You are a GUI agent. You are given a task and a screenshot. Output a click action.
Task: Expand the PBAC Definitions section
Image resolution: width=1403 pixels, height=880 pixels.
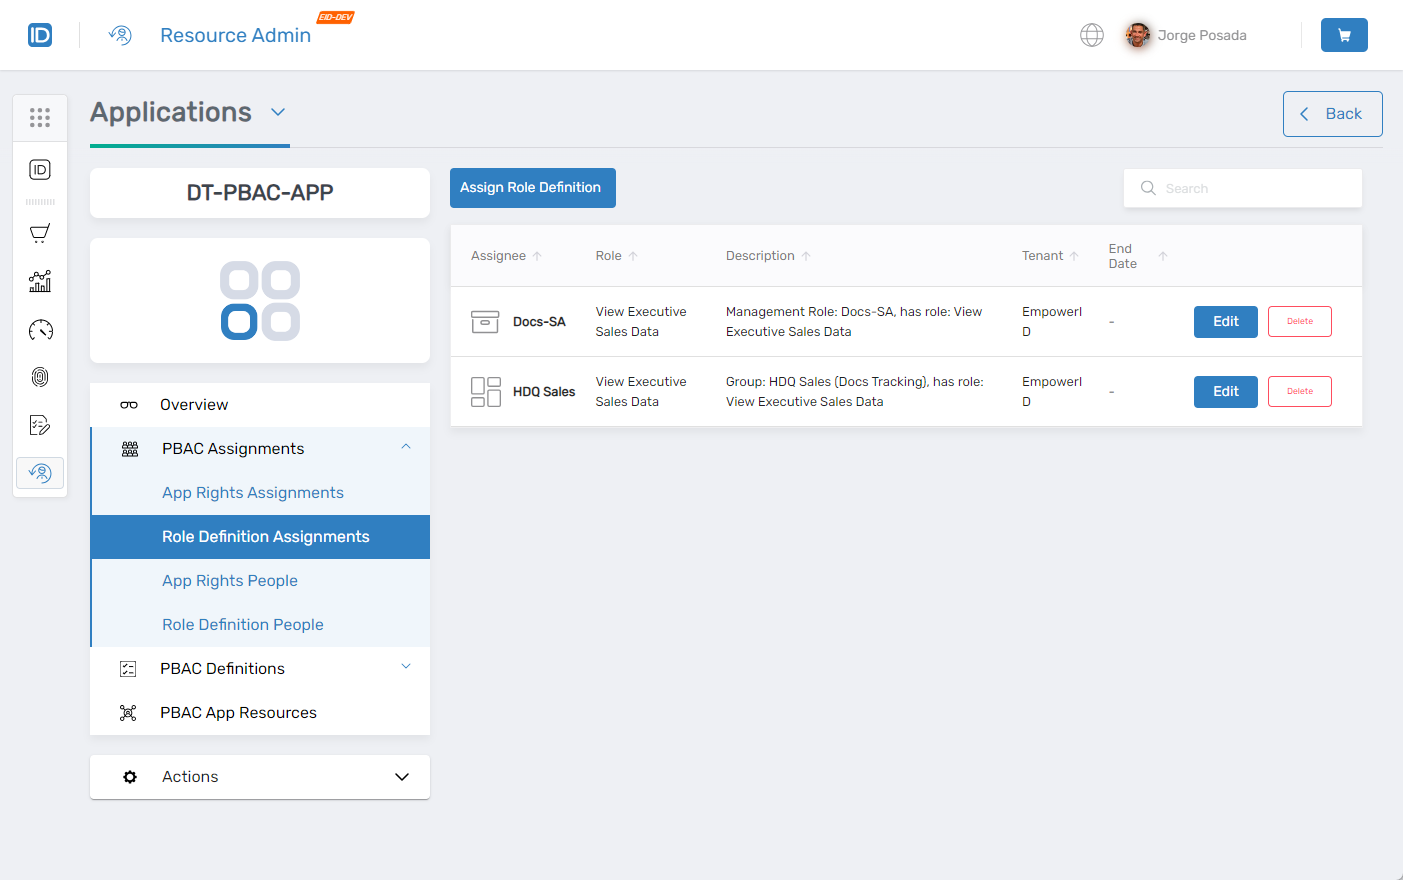(x=406, y=668)
